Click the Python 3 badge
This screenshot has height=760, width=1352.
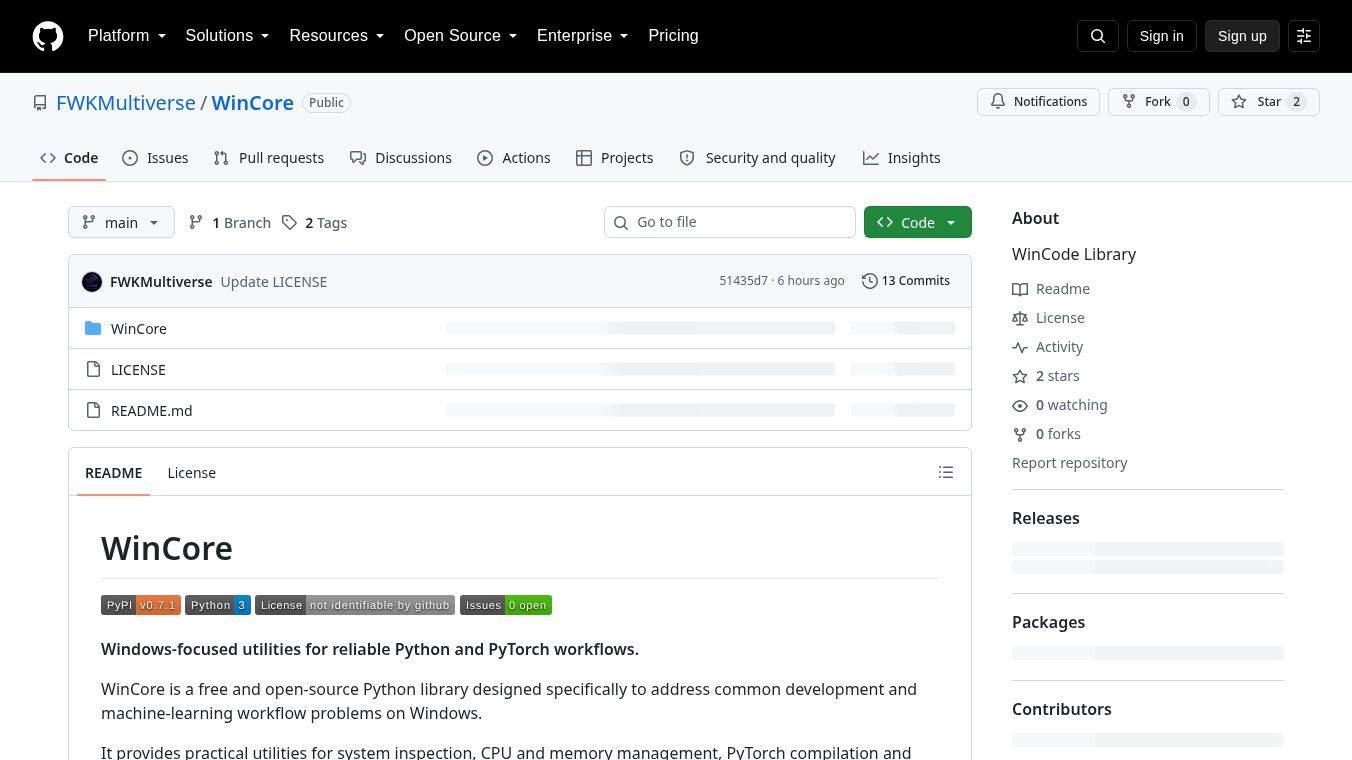[x=218, y=605]
